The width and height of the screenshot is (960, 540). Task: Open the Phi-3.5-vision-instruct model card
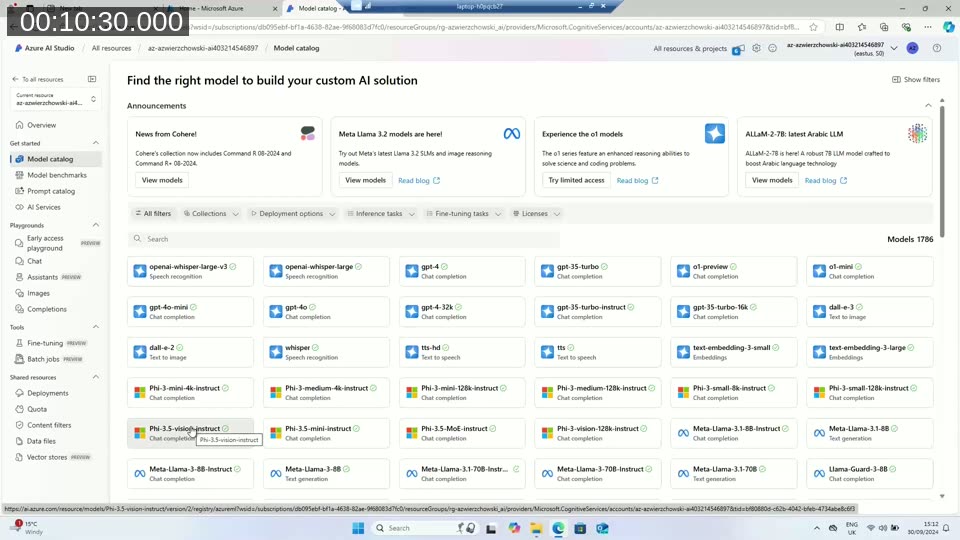point(190,433)
